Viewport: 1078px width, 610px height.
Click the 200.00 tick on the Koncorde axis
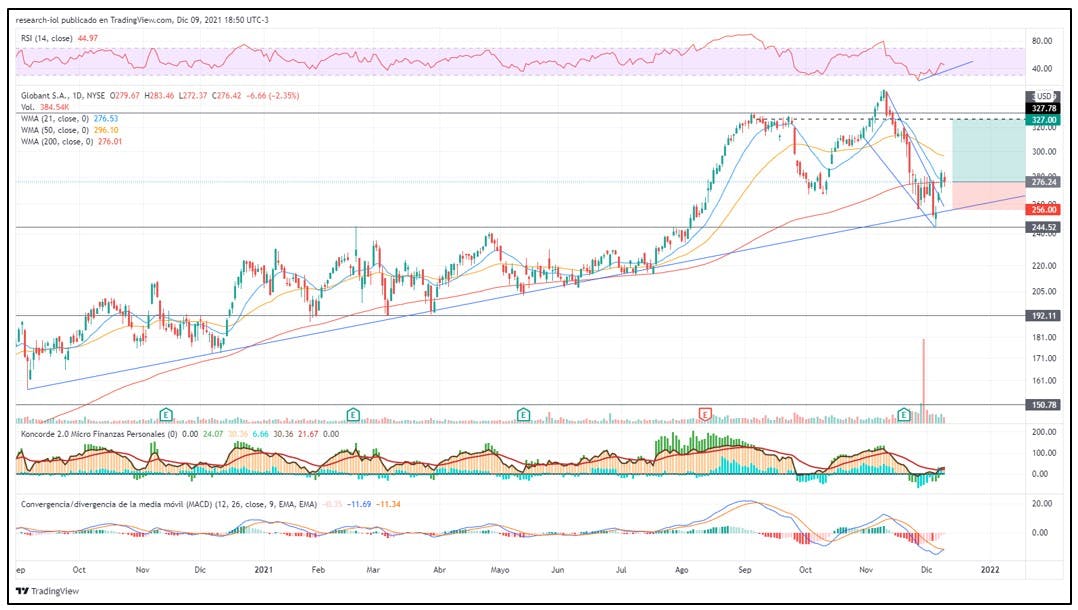tap(1044, 432)
